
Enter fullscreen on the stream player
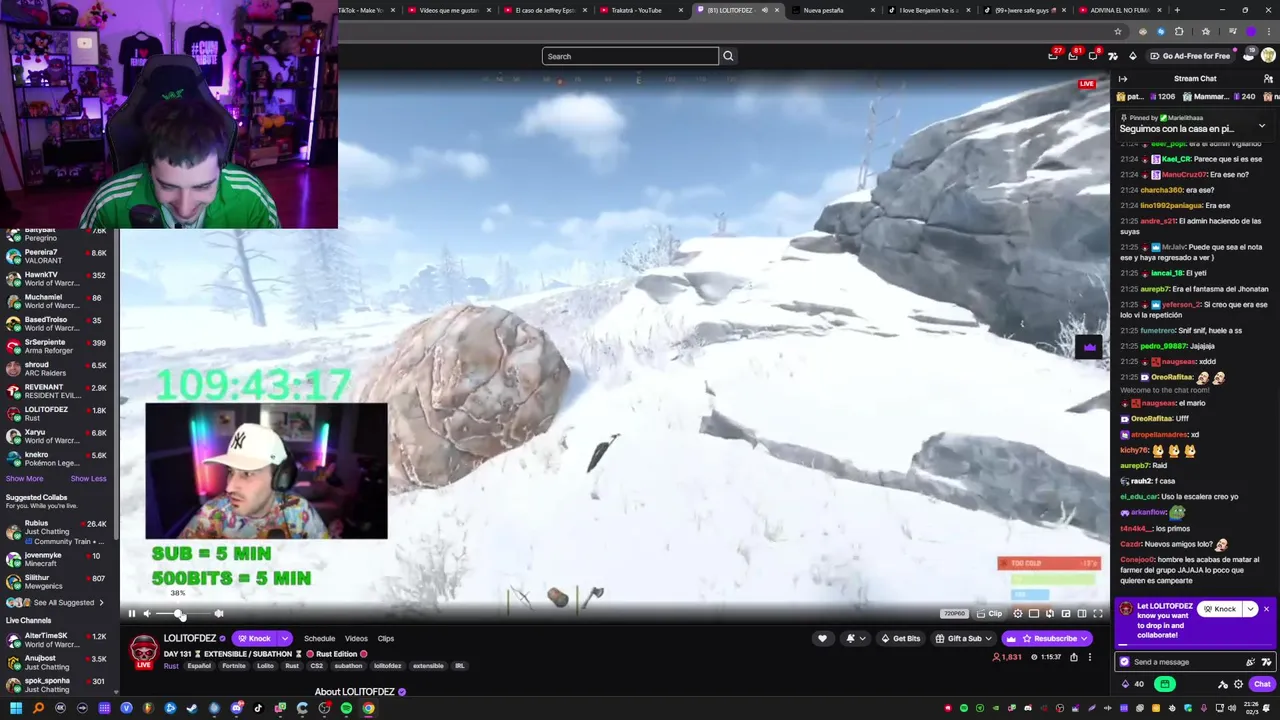pyautogui.click(x=1097, y=614)
